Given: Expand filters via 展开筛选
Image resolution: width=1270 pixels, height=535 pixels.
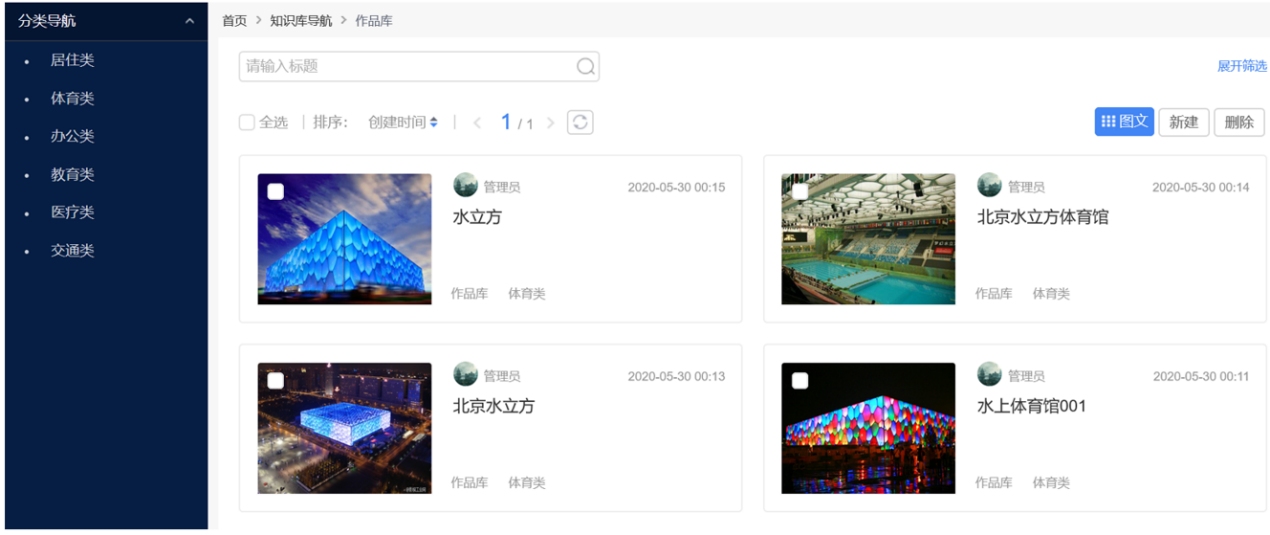Looking at the screenshot, I should point(1241,66).
